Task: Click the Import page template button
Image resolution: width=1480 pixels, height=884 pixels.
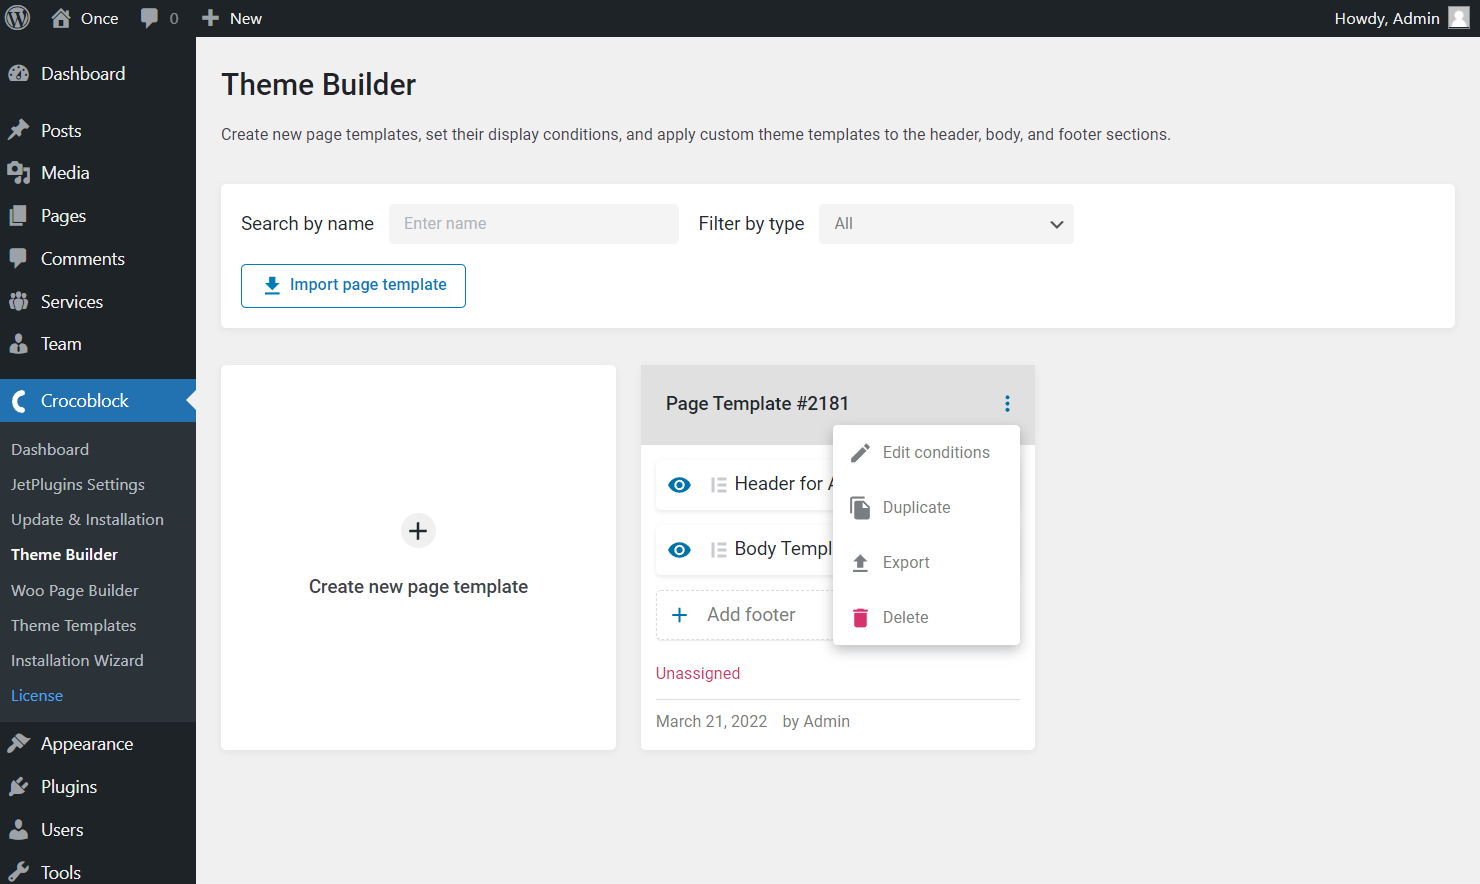Action: [353, 286]
